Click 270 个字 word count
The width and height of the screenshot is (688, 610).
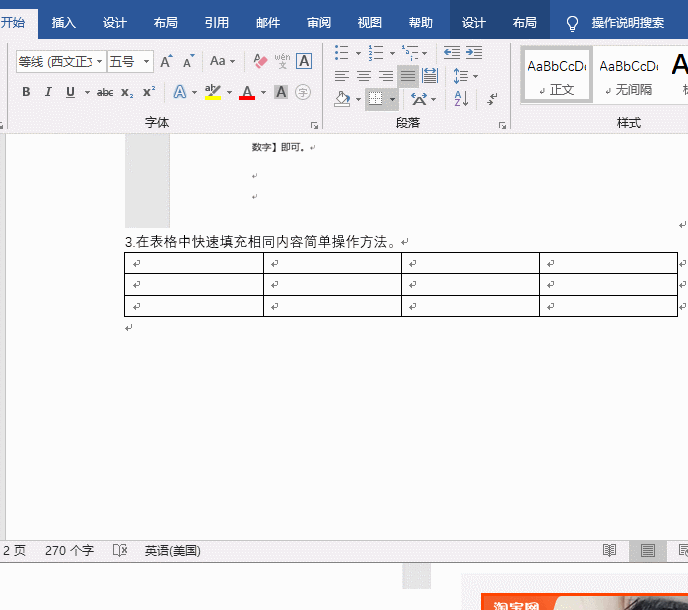point(69,550)
